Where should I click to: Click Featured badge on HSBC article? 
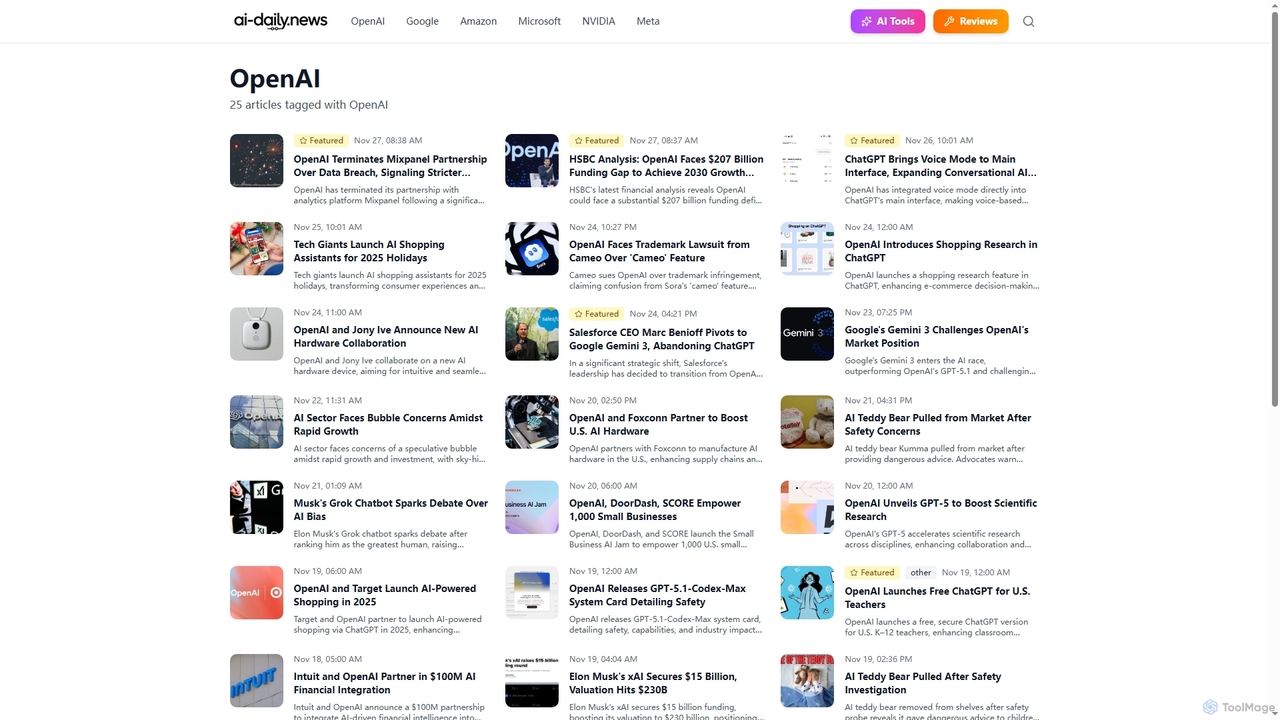[x=597, y=141]
